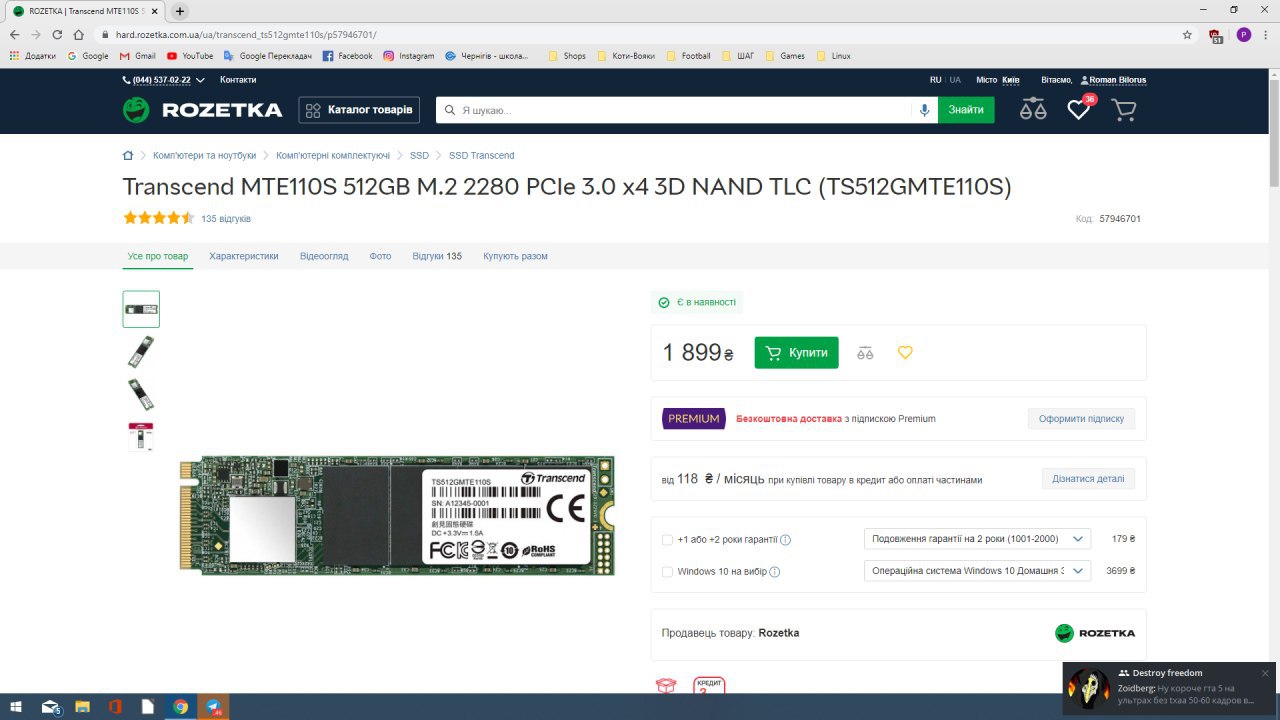The width and height of the screenshot is (1280, 720).
Task: Switch to Купують разом tab
Action: pyautogui.click(x=515, y=256)
